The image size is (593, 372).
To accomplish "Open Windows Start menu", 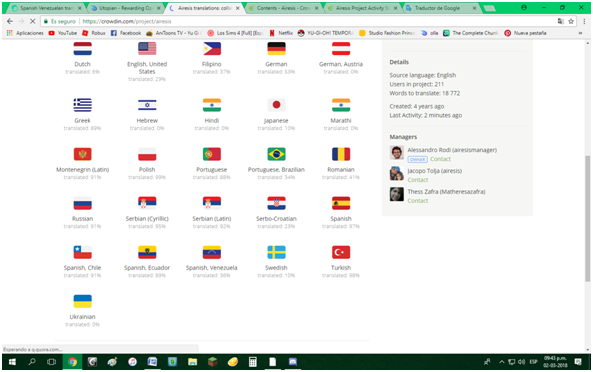I will [x=12, y=362].
